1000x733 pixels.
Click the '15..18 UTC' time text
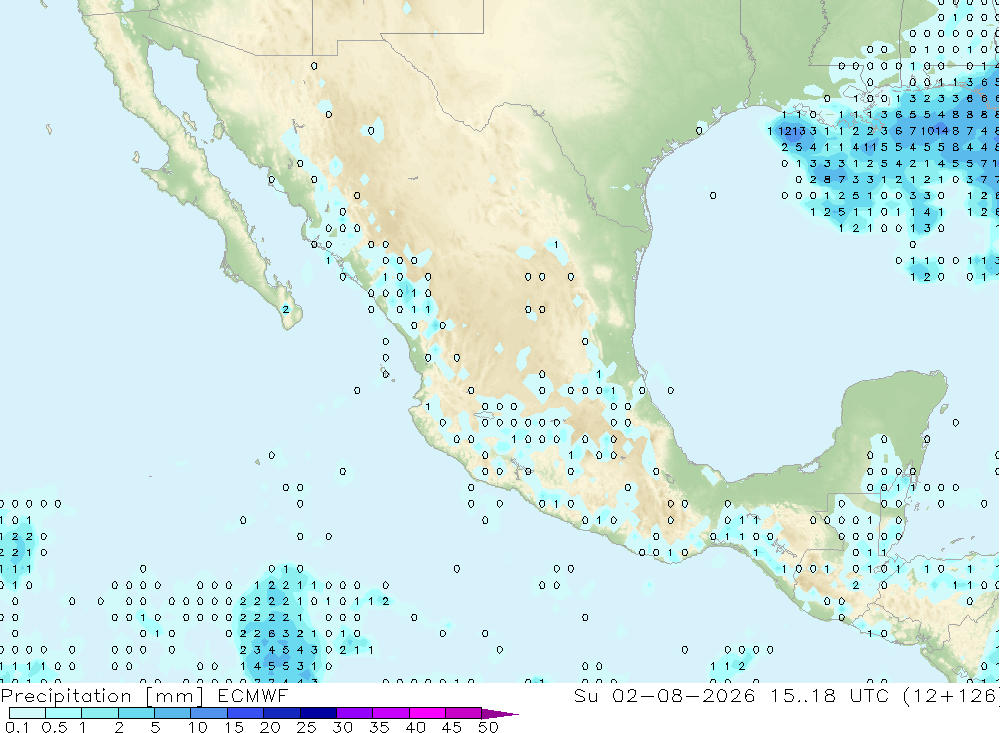[x=830, y=695]
